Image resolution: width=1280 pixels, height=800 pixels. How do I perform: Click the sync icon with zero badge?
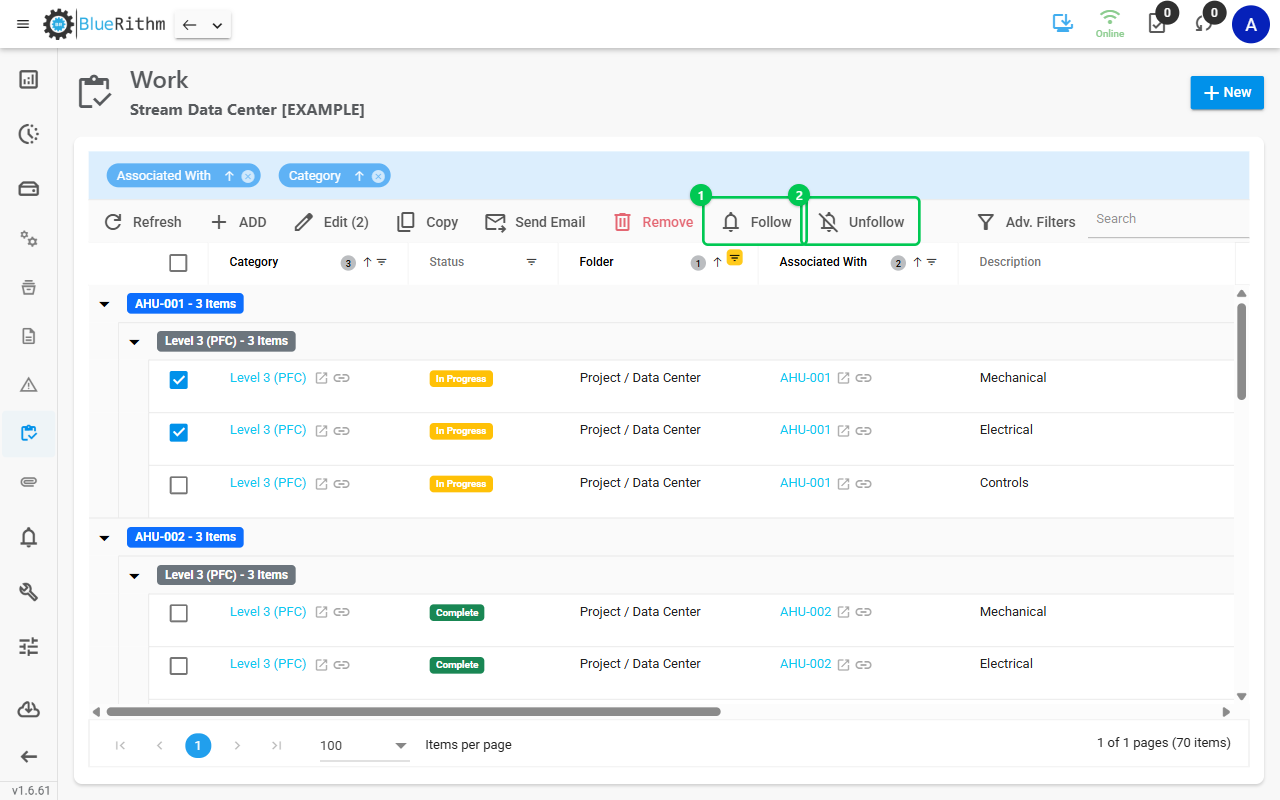tap(1205, 23)
